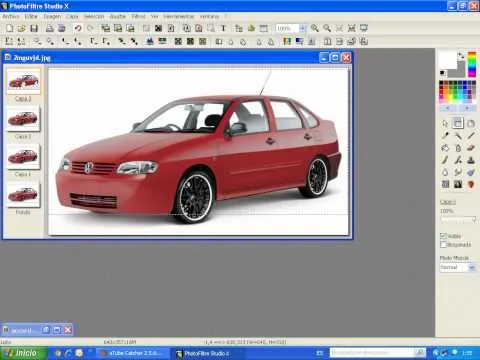This screenshot has height=360, width=480.
Task: Open the Ventana menu
Action: 209,16
